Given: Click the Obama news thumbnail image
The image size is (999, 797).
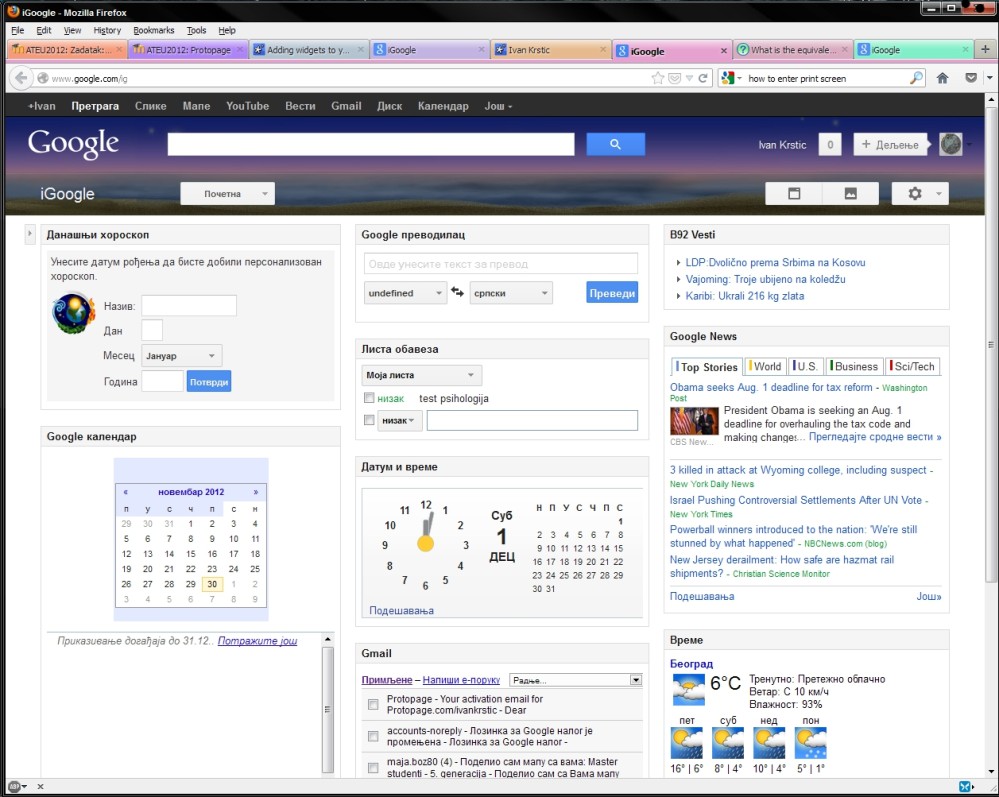Looking at the screenshot, I should 694,422.
